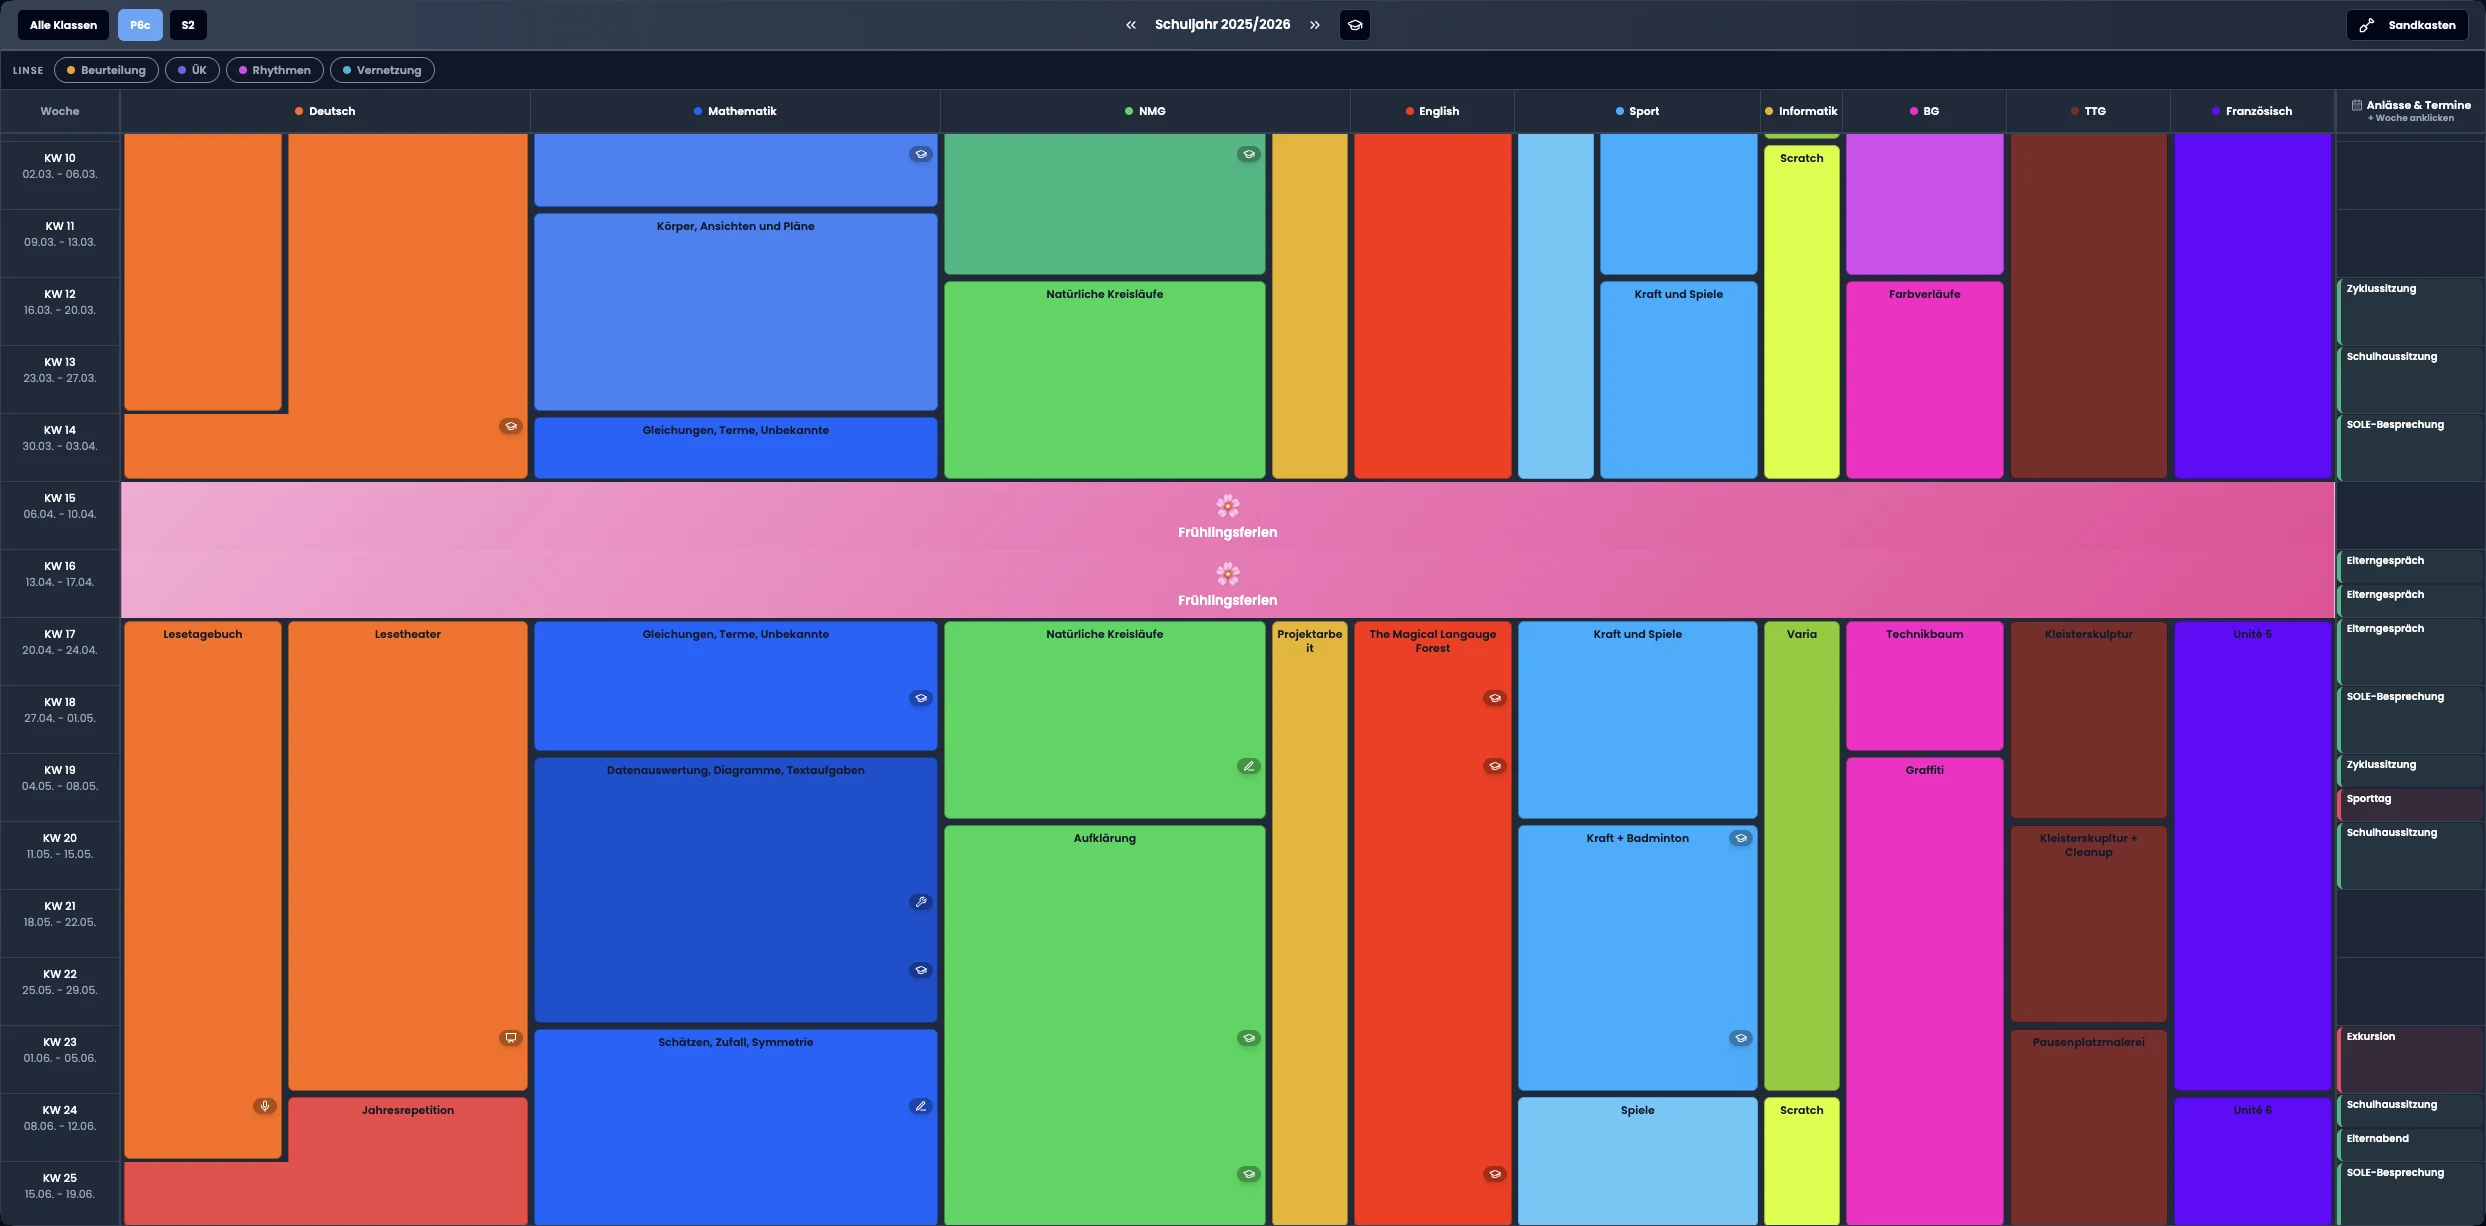Switch to the Alle Klassen tab
The height and width of the screenshot is (1226, 2486).
tap(63, 25)
